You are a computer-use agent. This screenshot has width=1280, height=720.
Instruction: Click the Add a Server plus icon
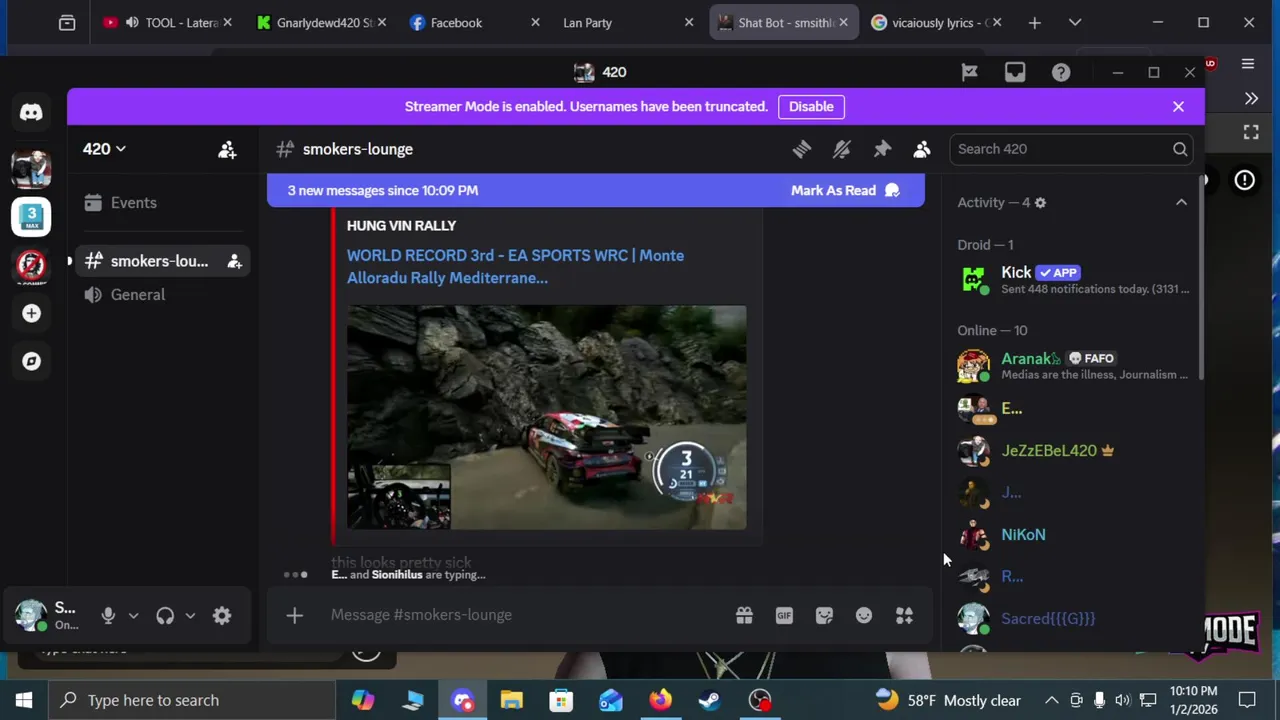[x=31, y=313]
